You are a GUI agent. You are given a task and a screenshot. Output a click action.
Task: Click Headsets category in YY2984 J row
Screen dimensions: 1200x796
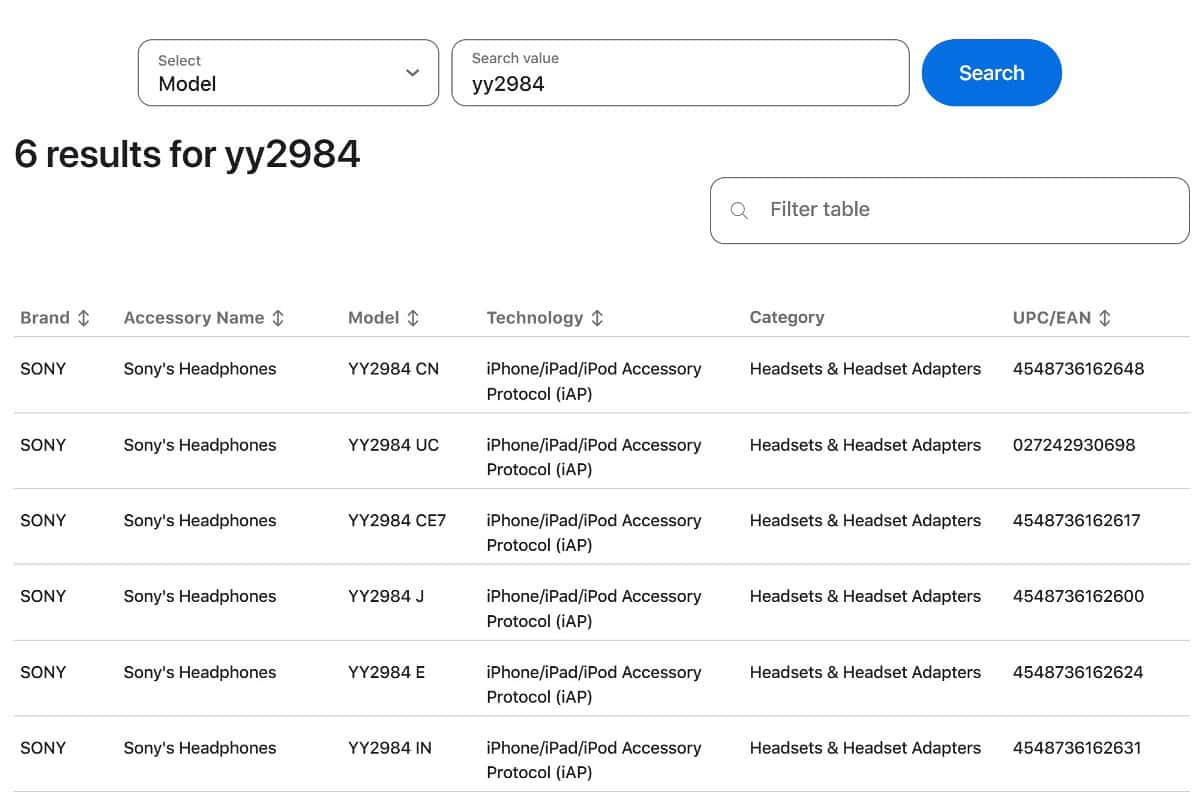click(865, 597)
